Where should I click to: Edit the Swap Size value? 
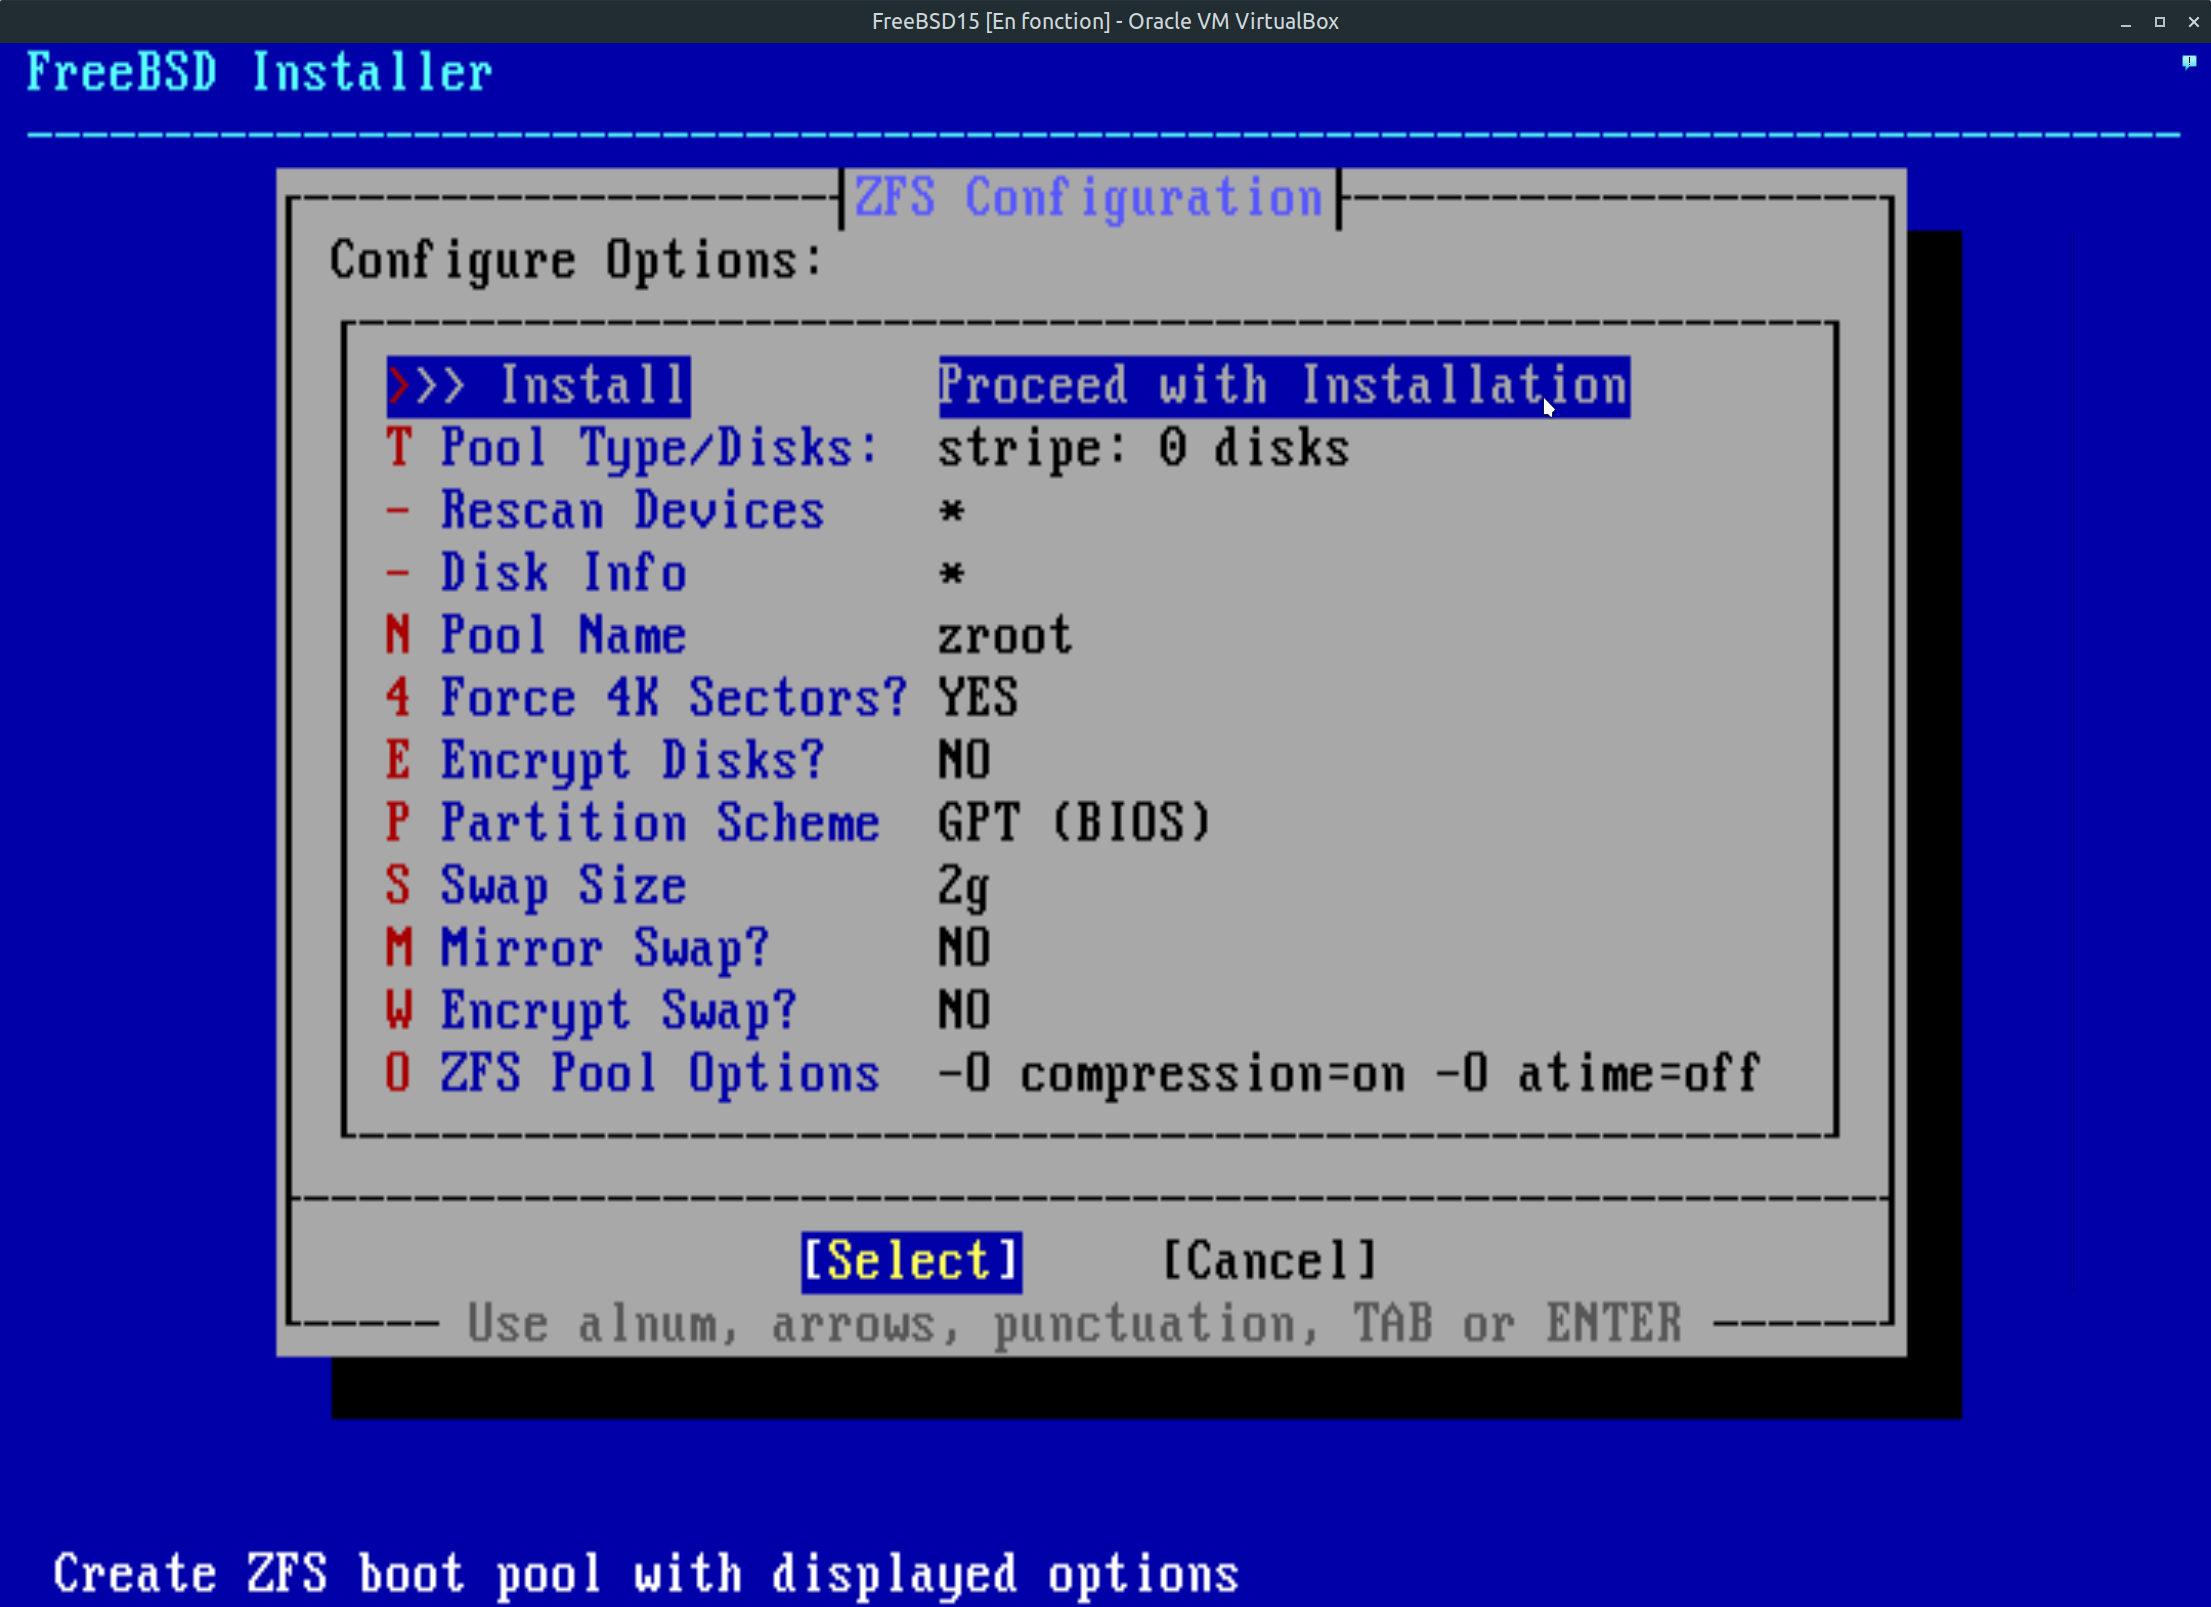click(563, 886)
